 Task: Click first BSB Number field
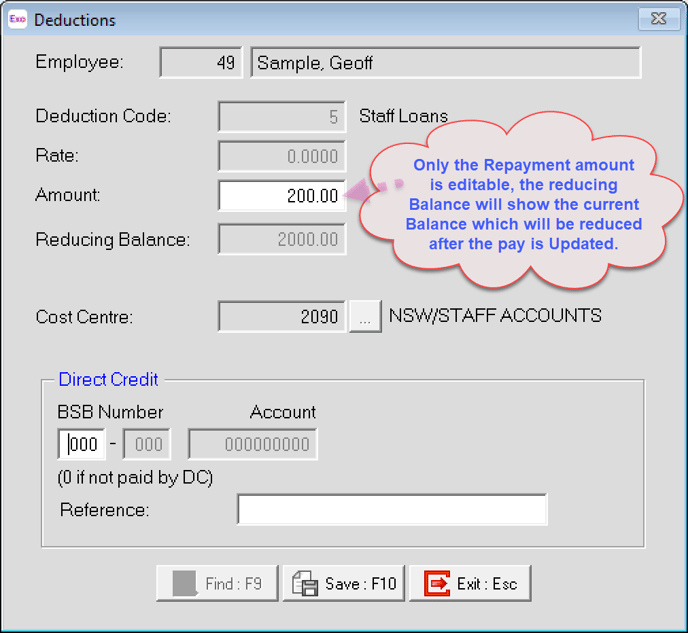[x=82, y=444]
